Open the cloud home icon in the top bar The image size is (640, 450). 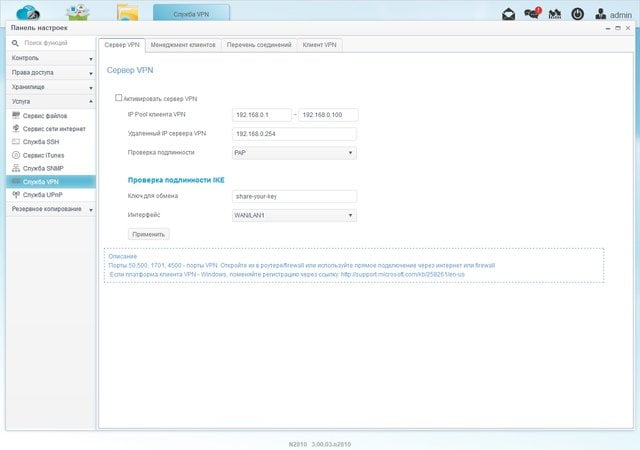point(28,12)
